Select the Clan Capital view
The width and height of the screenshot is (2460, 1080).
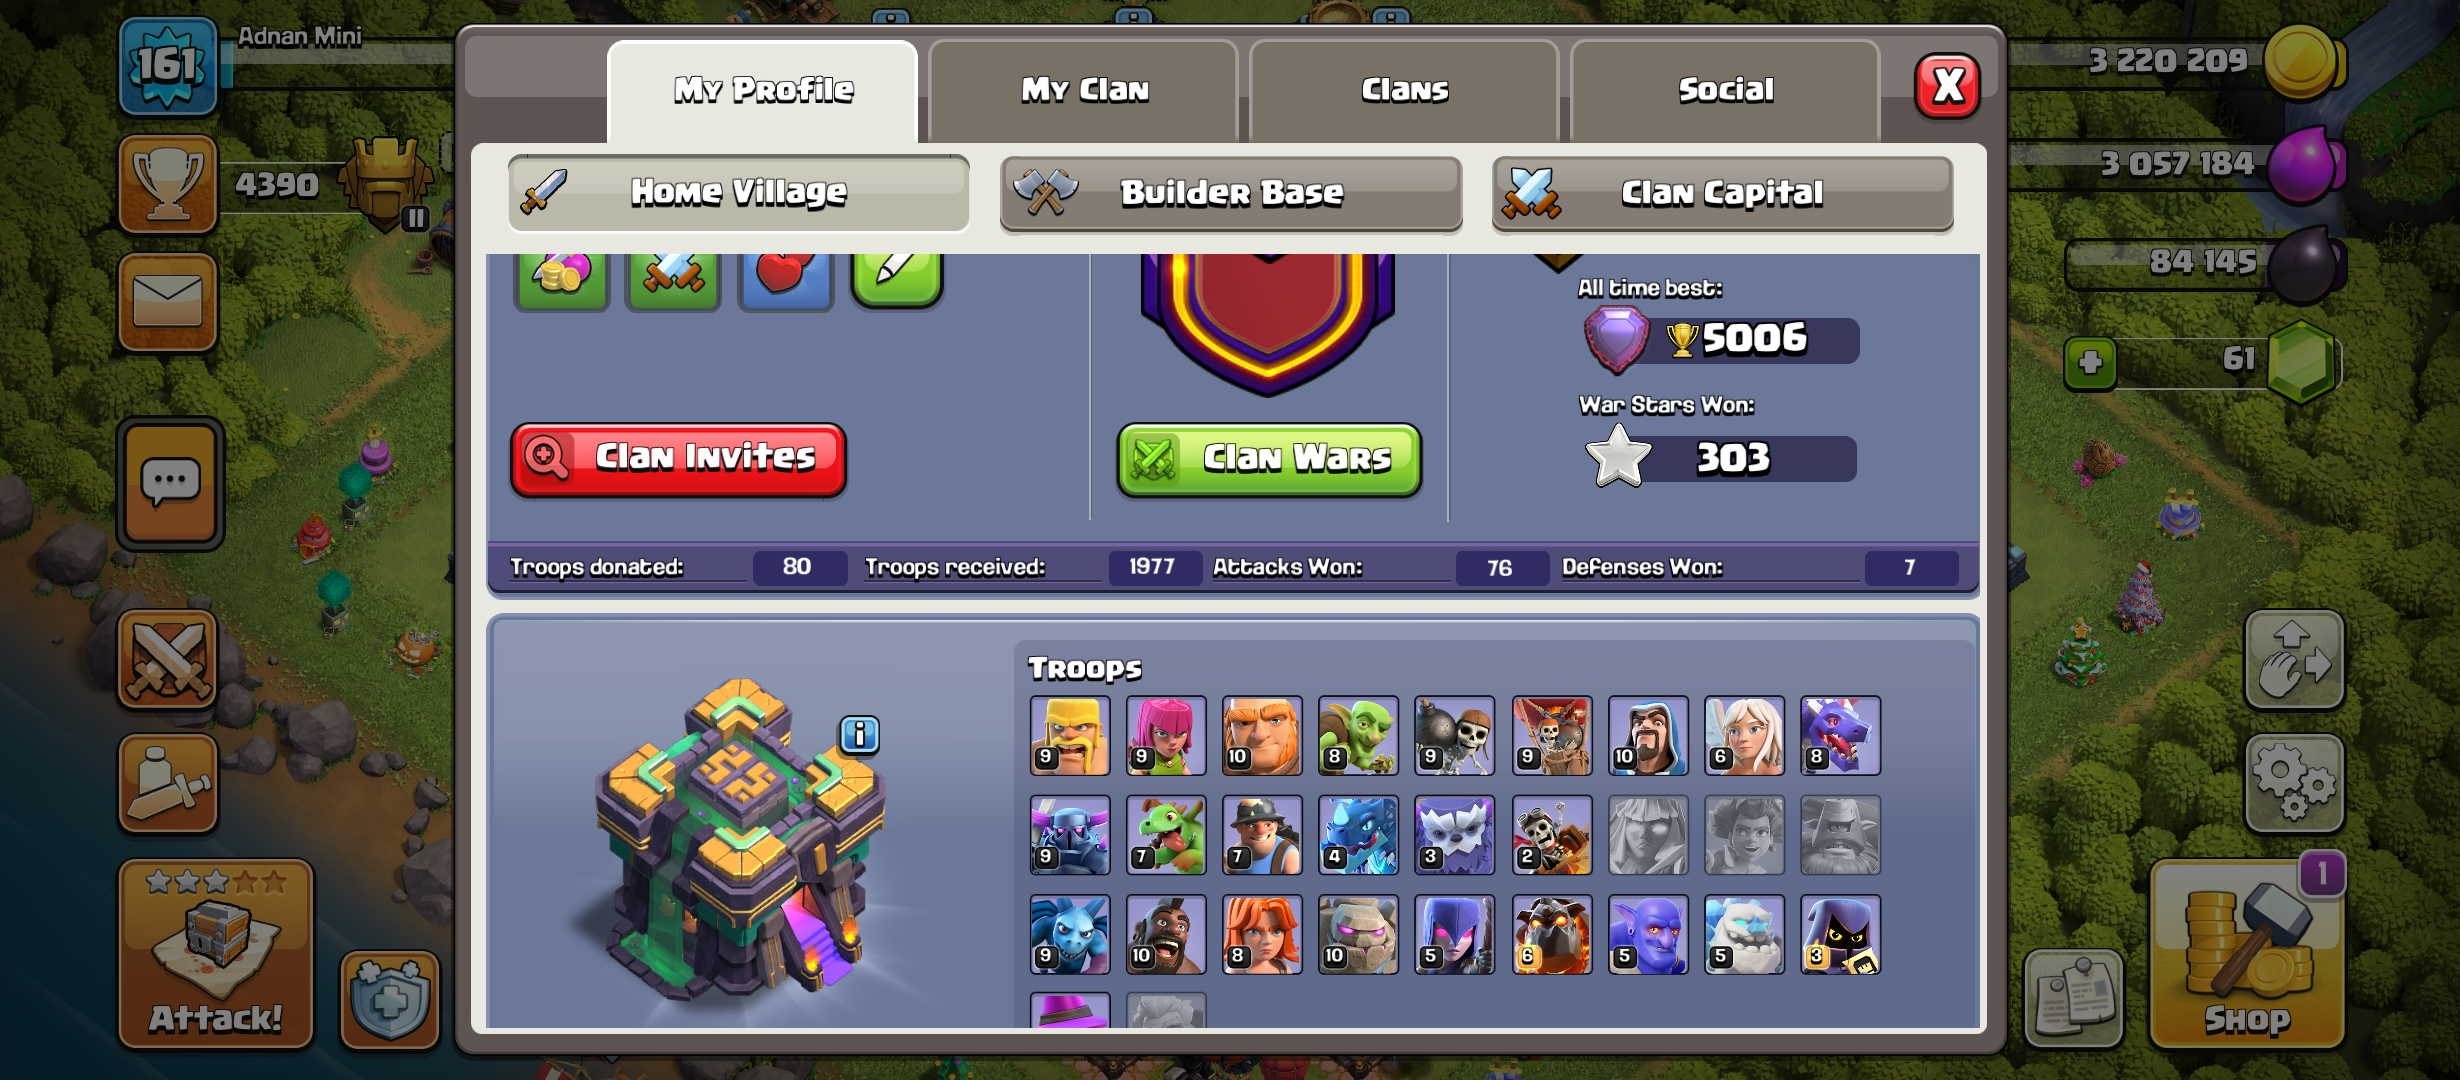[x=1722, y=193]
